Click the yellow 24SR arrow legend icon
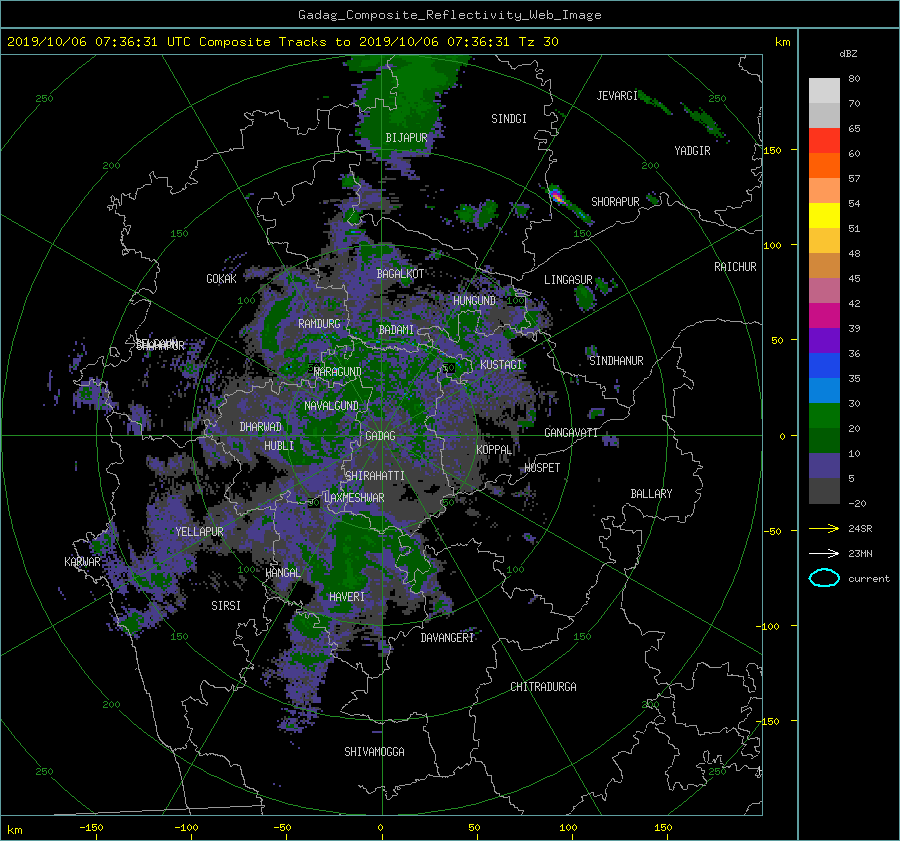This screenshot has height=841, width=900. click(824, 529)
